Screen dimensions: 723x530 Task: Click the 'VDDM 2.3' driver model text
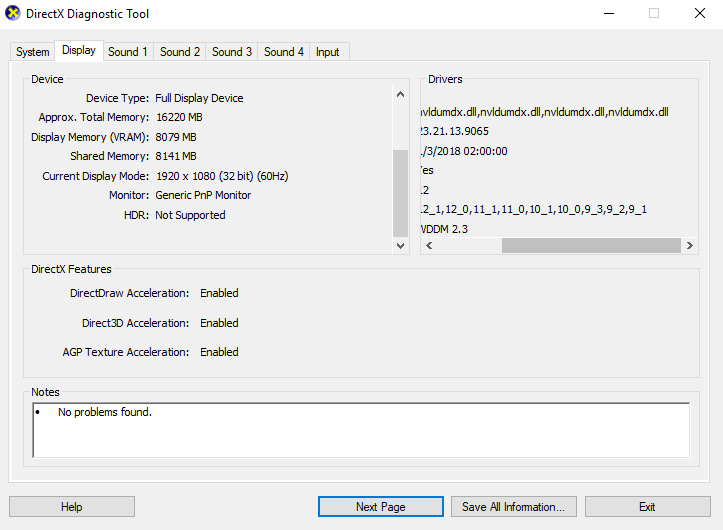[444, 229]
